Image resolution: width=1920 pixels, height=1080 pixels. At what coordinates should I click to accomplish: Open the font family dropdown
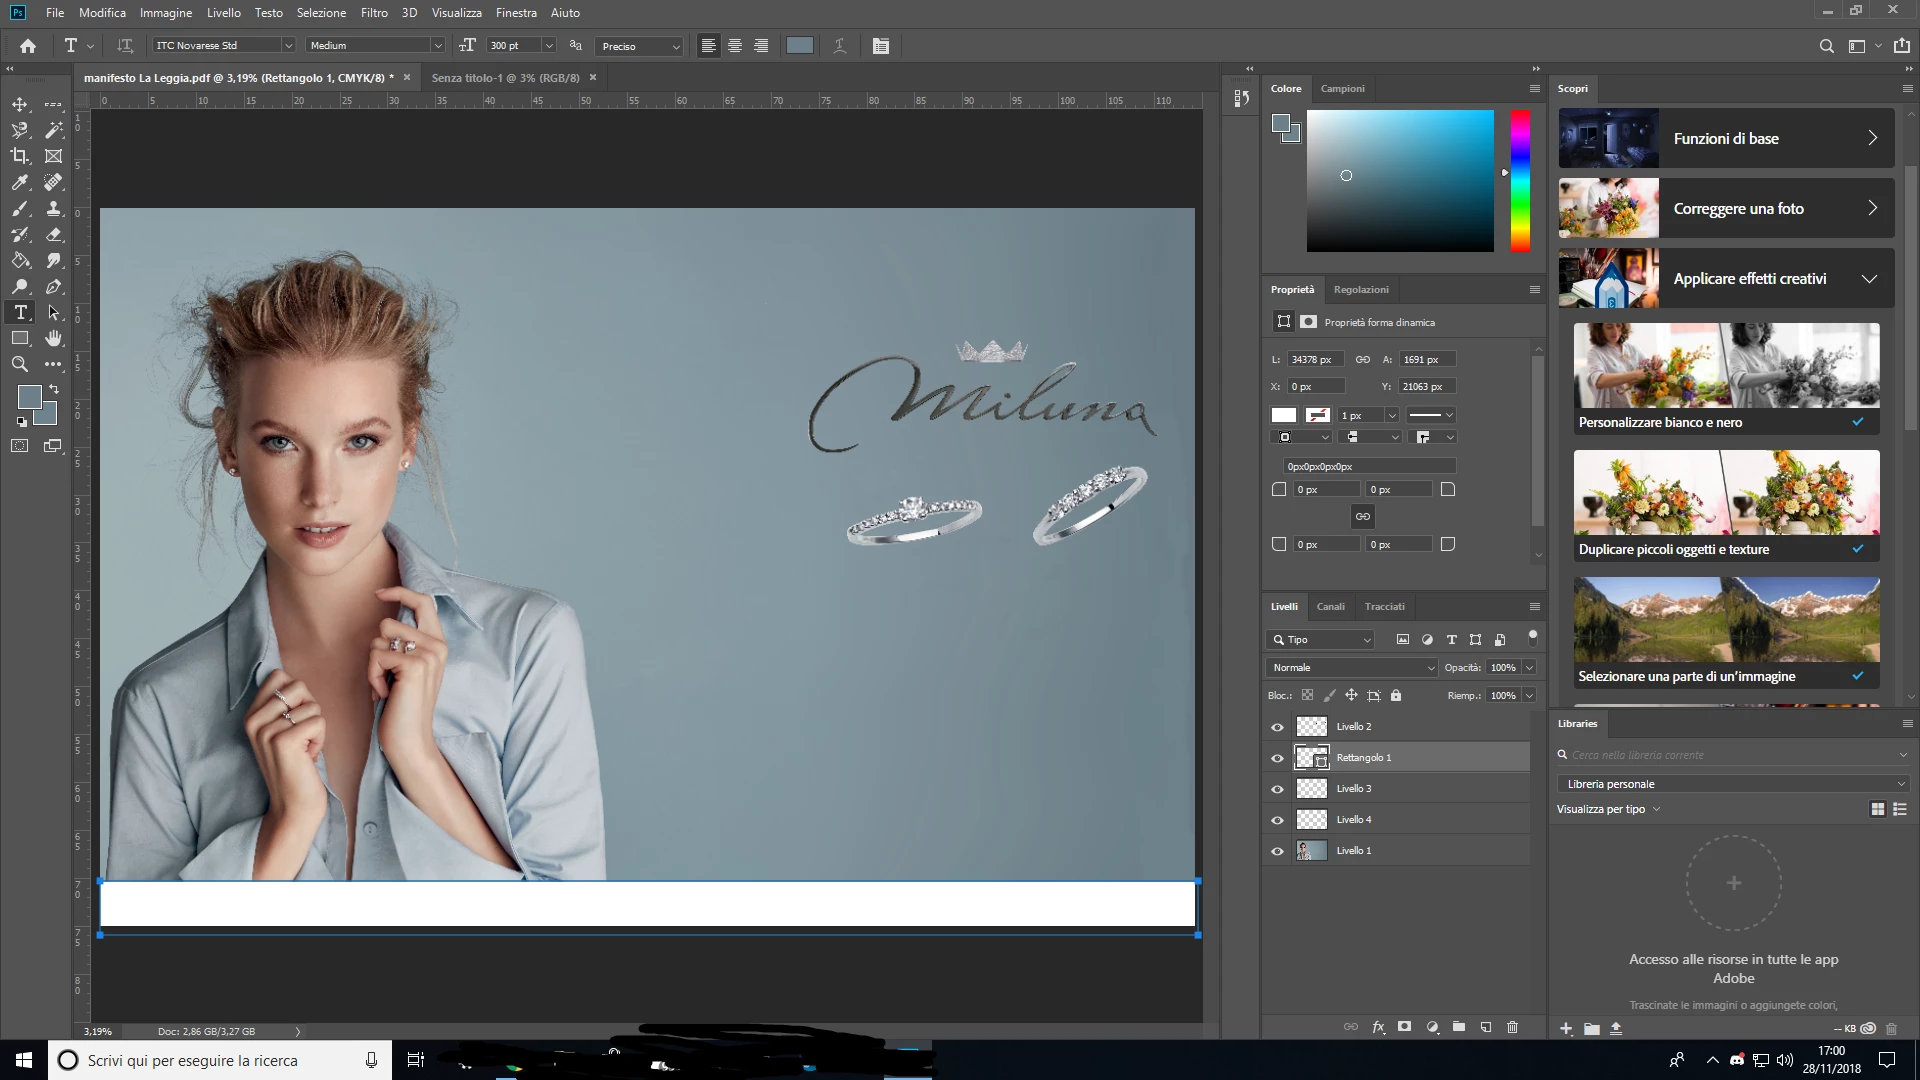click(288, 46)
